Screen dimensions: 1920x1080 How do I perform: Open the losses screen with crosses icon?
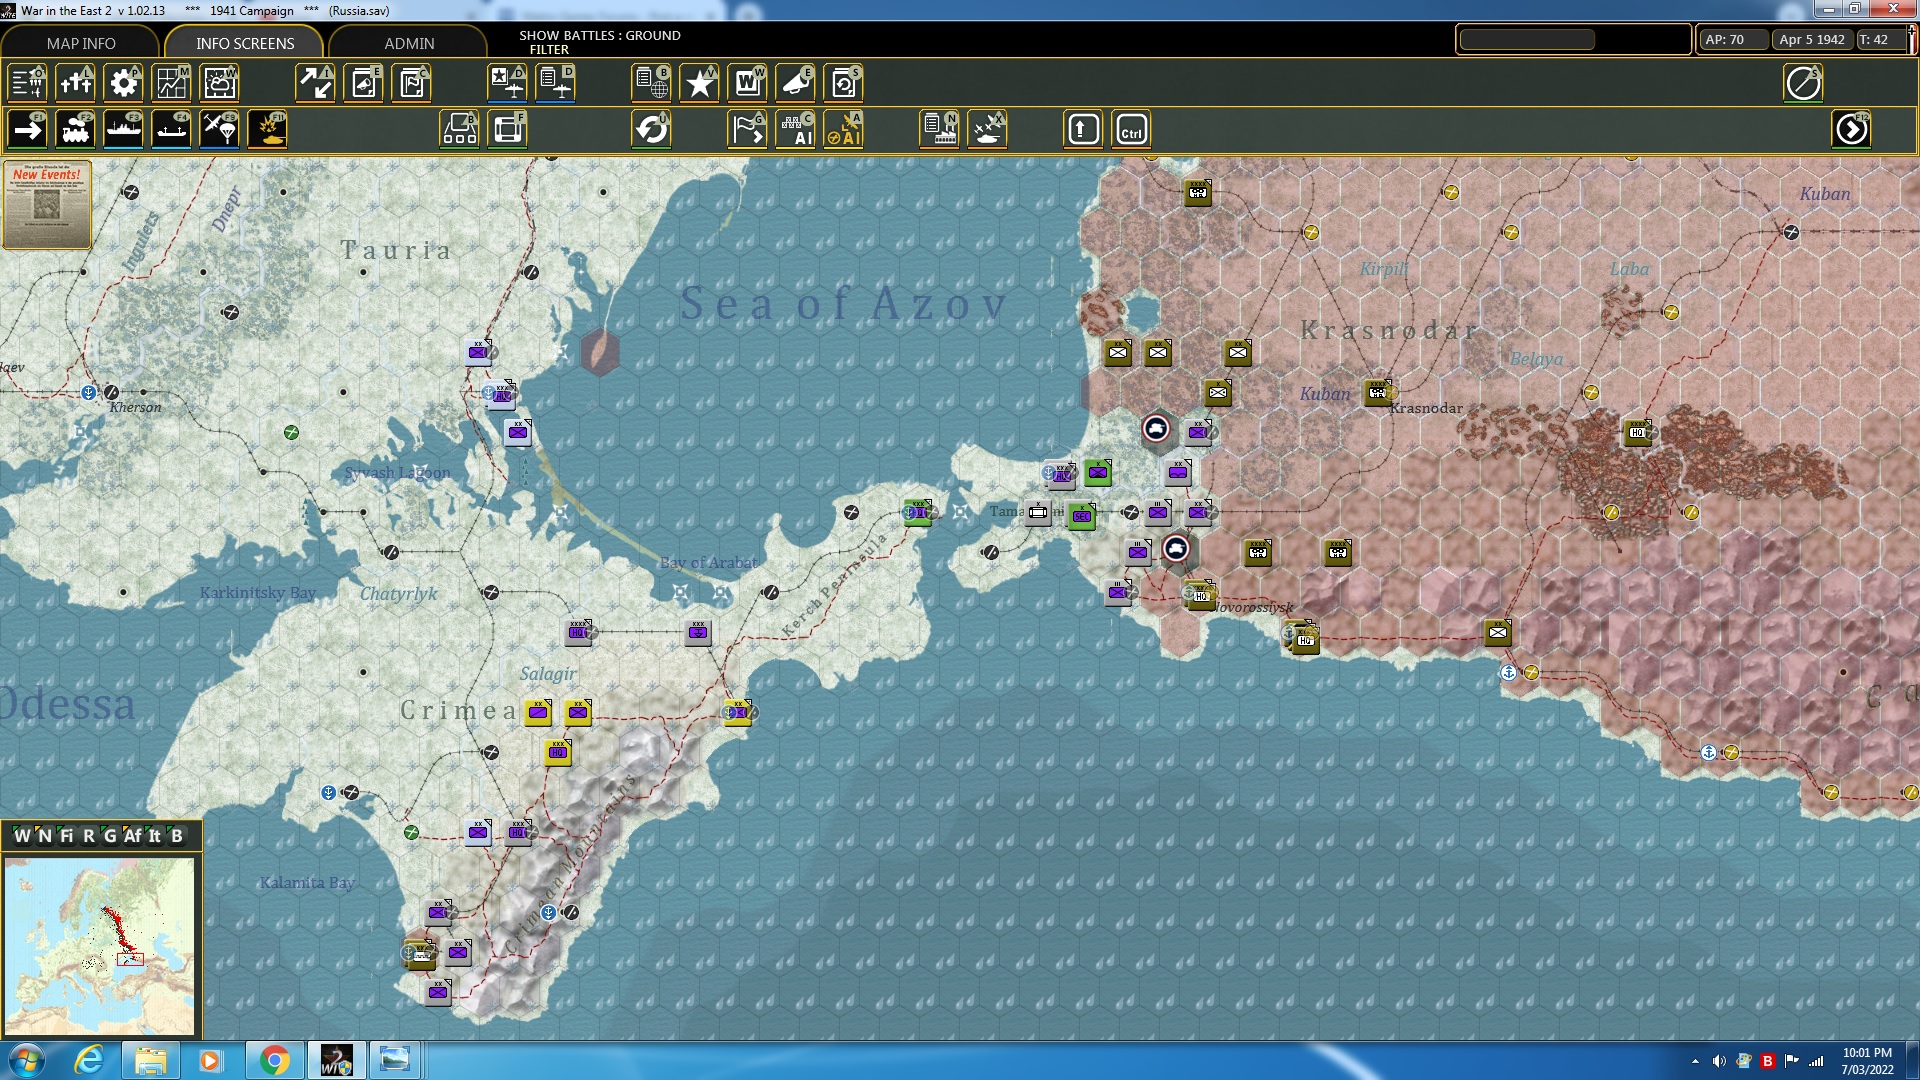pyautogui.click(x=76, y=83)
